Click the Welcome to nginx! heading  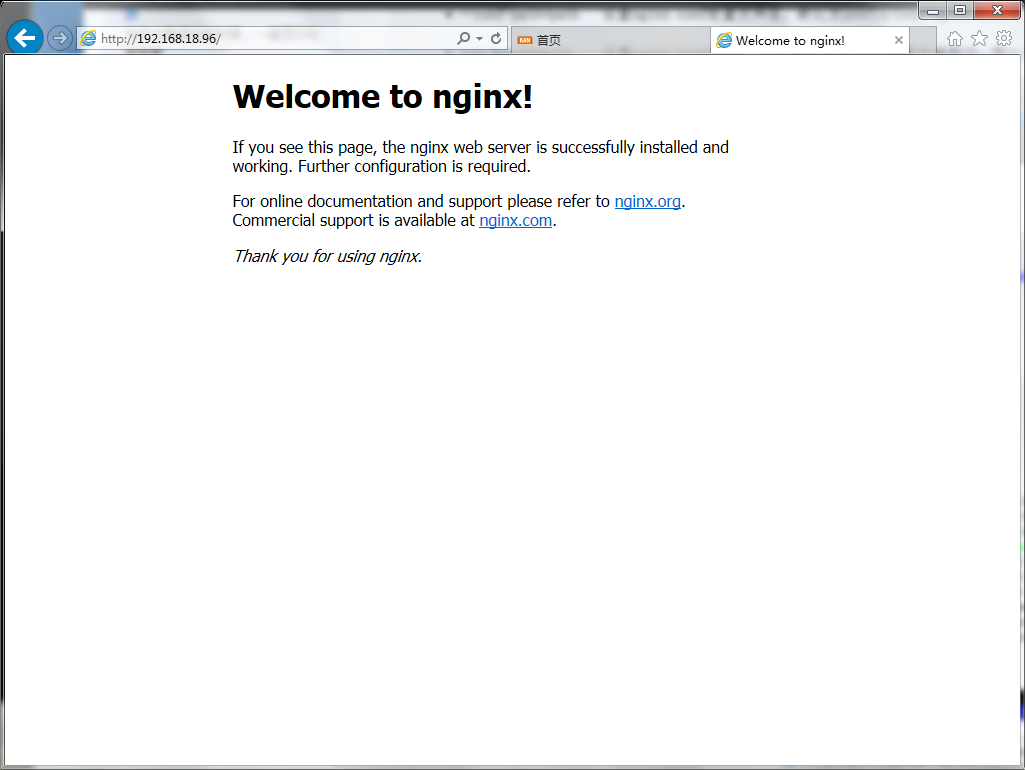tap(382, 97)
